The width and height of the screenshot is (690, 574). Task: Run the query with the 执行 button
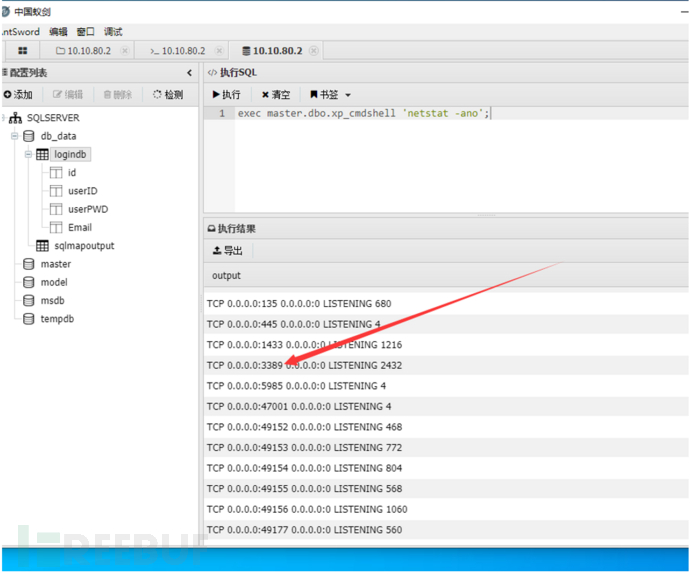(x=226, y=94)
